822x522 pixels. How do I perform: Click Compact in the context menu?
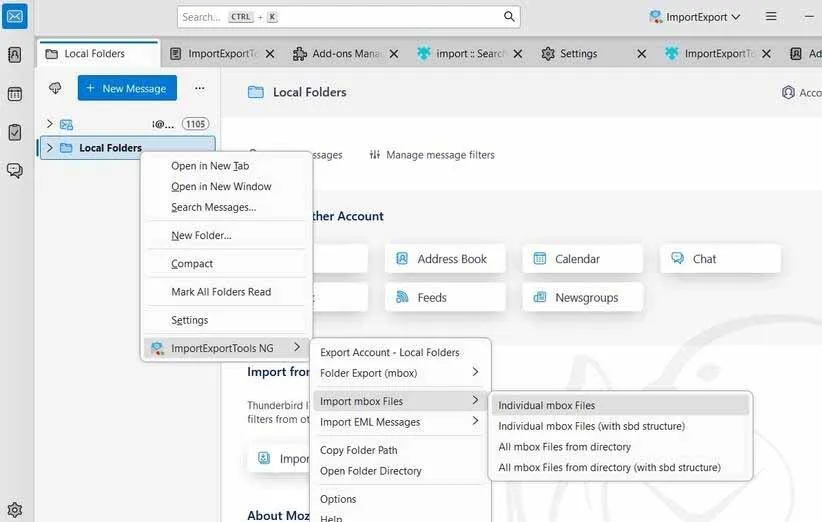tap(192, 264)
